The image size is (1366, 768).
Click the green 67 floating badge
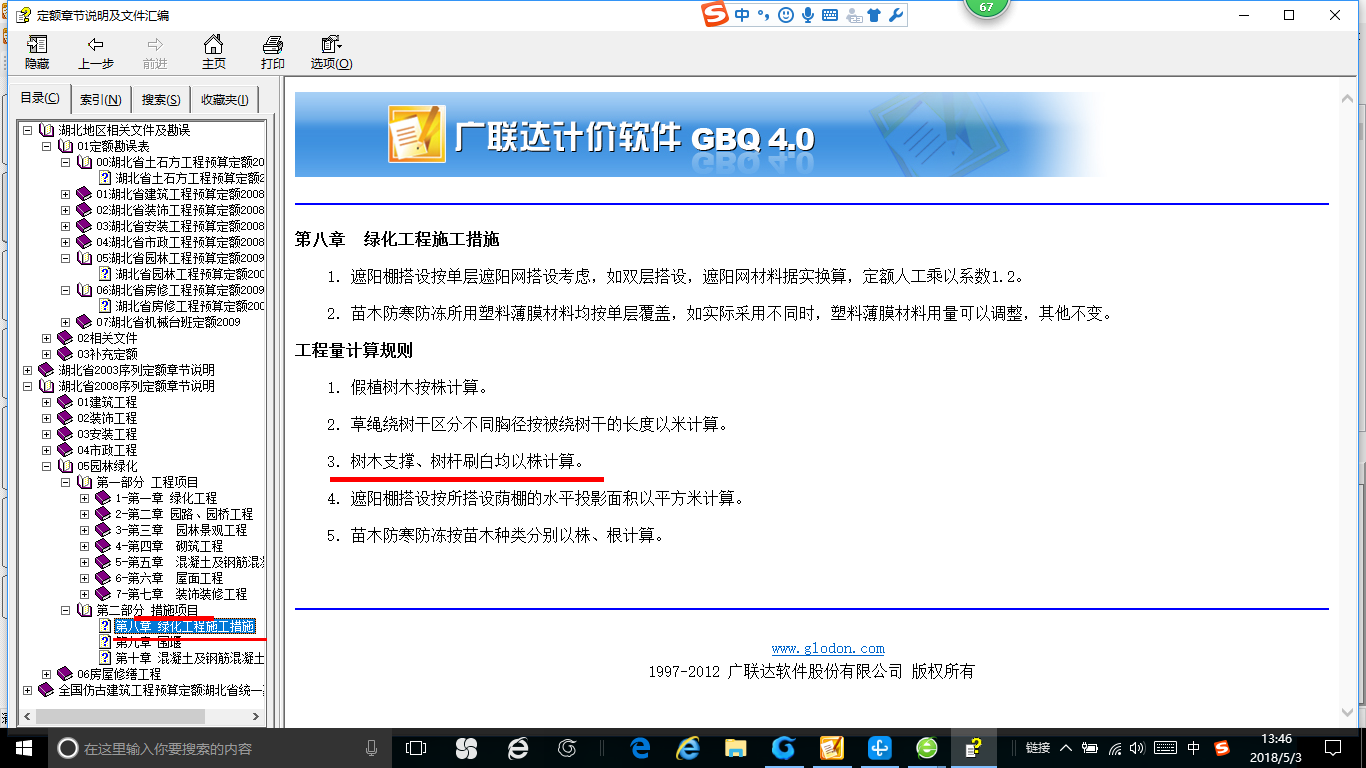pyautogui.click(x=986, y=8)
